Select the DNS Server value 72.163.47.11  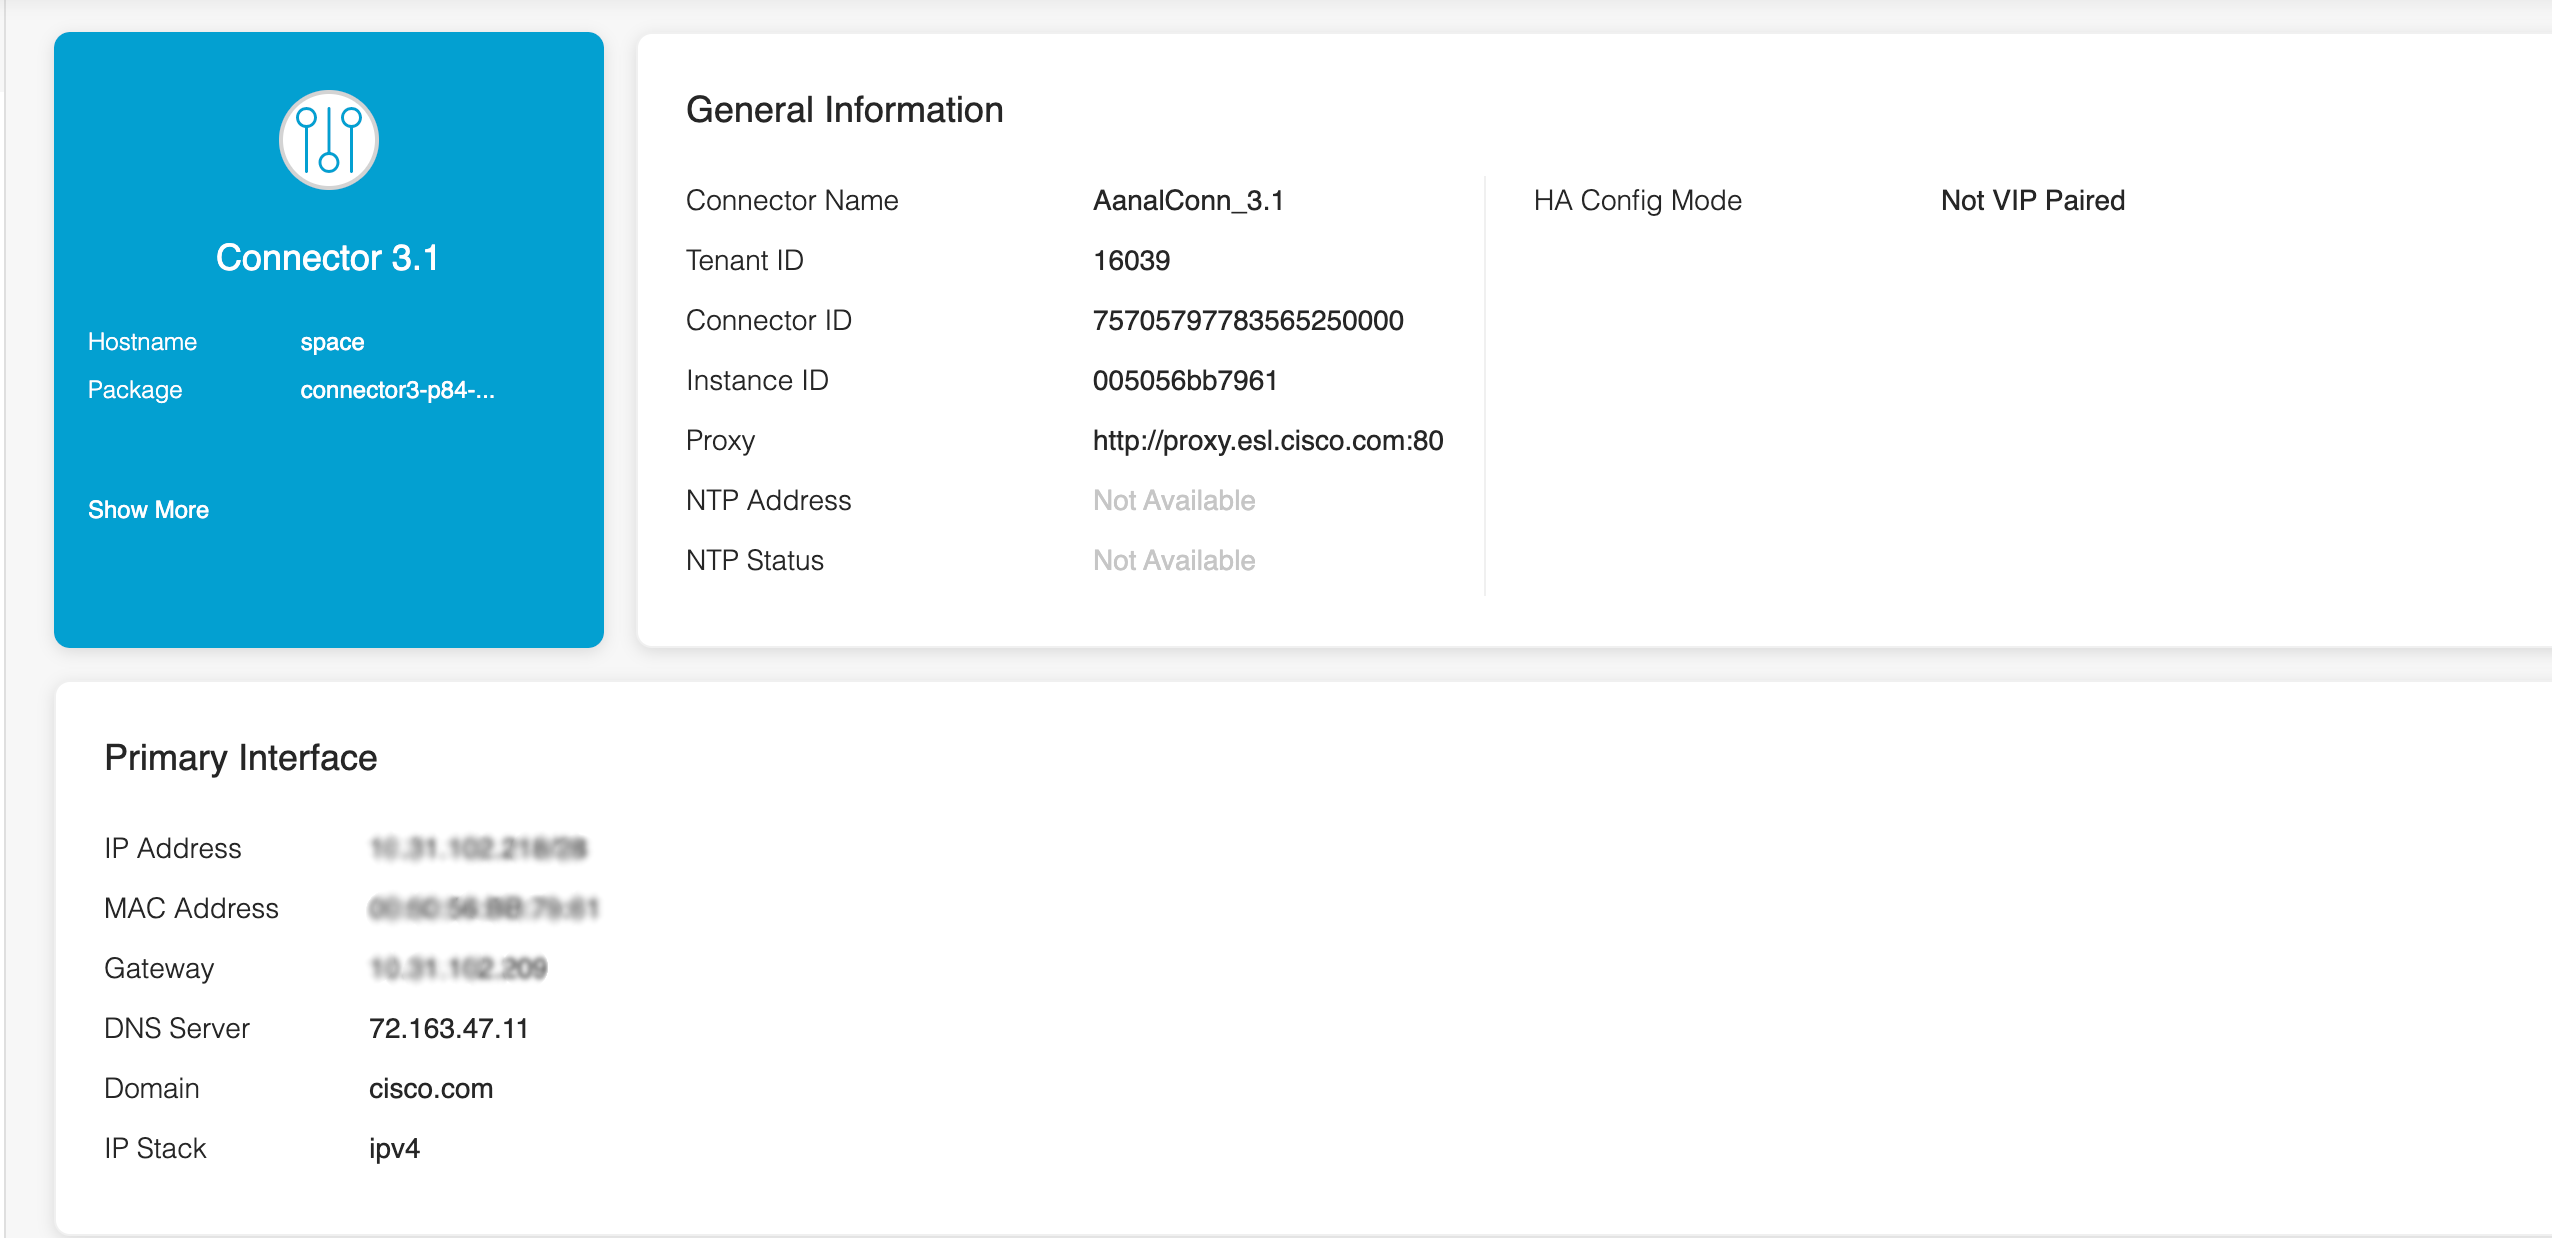pos(448,1029)
